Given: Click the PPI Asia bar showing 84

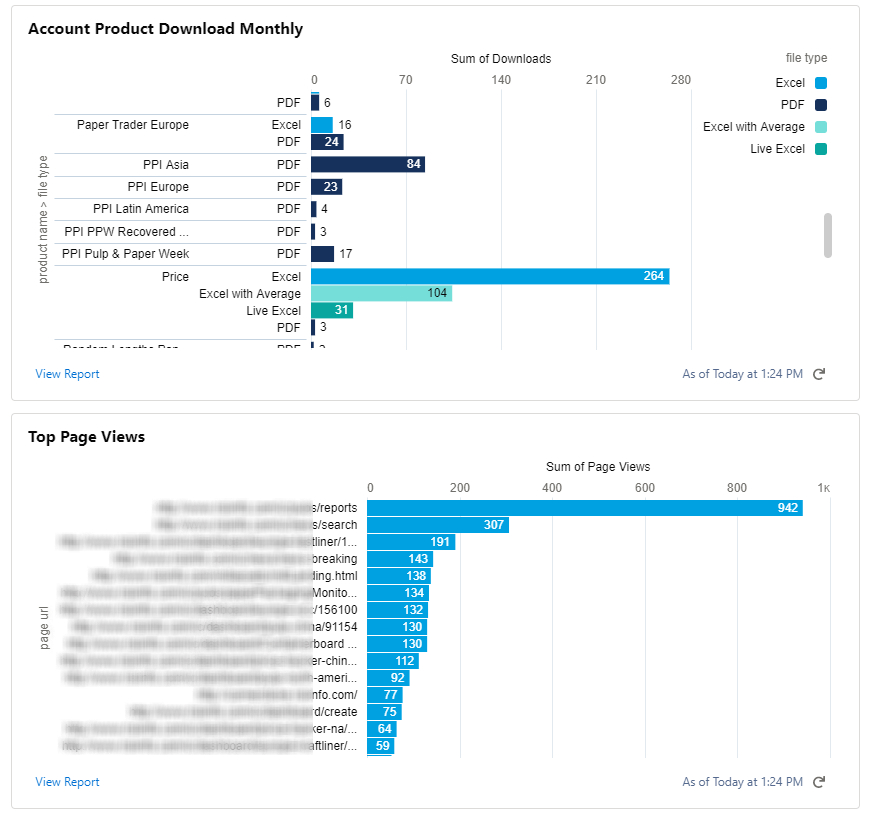Looking at the screenshot, I should point(370,164).
